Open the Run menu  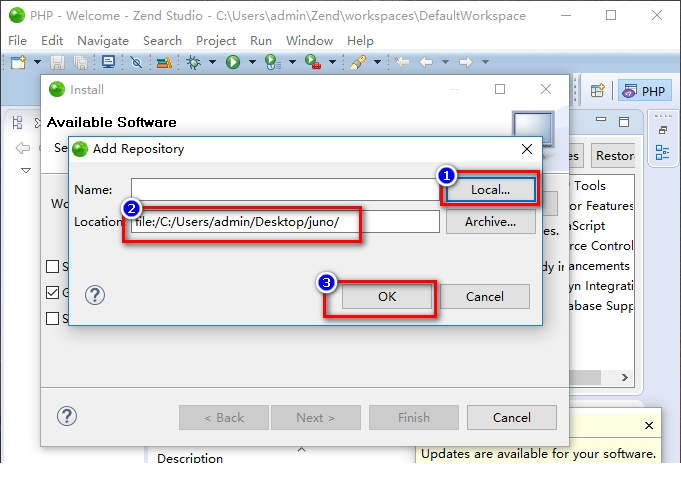pos(261,41)
